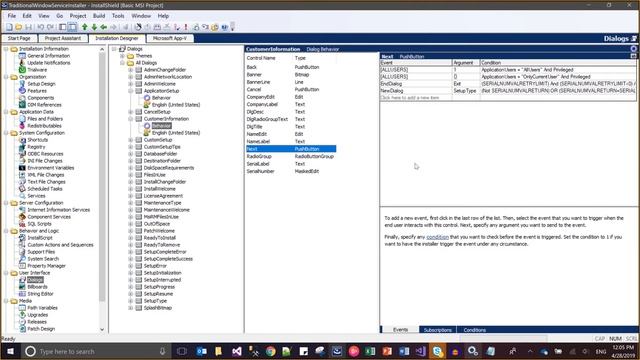
Task: Collapse the Organization folder
Action: [6, 77]
